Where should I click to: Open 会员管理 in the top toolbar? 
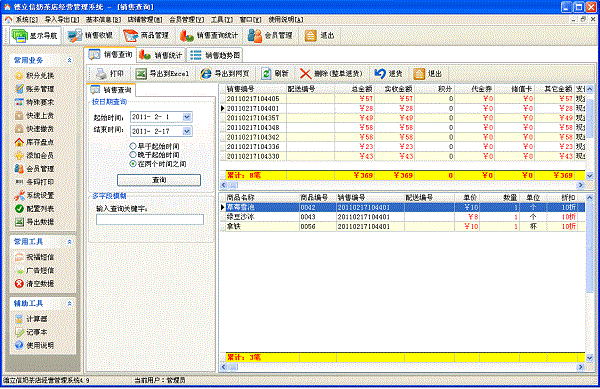[270, 36]
